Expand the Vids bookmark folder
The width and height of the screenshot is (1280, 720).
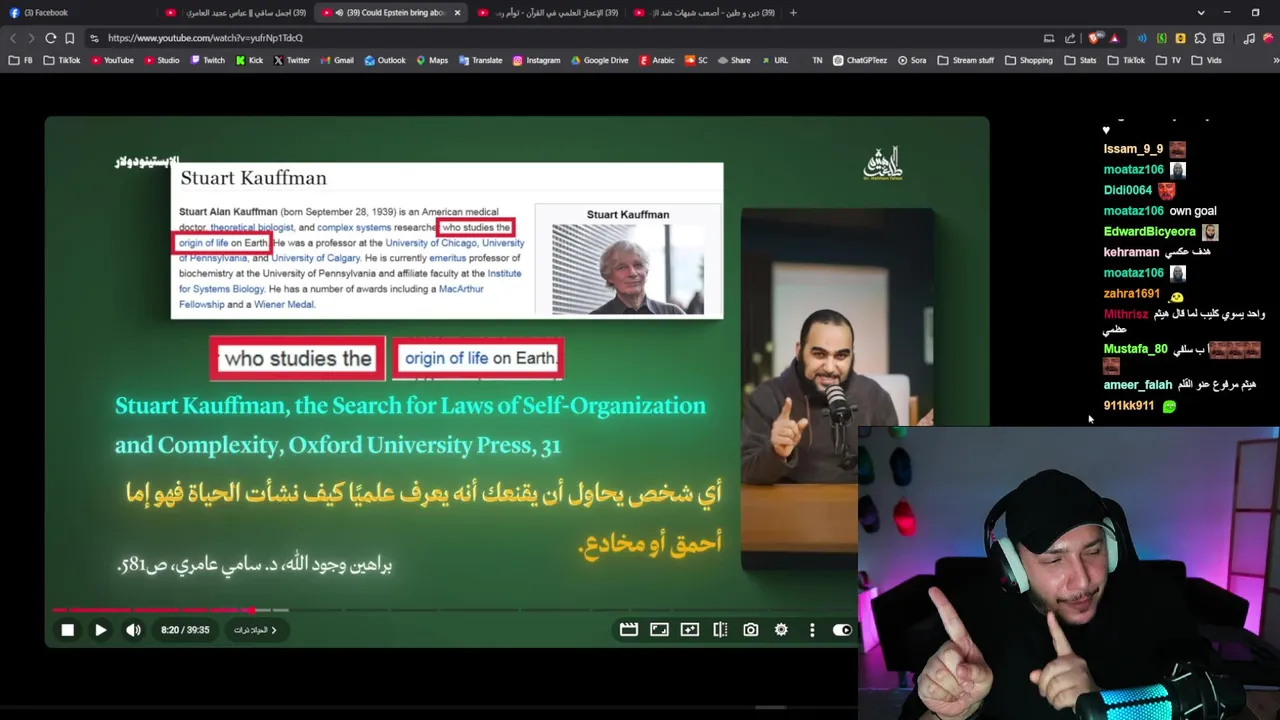click(1207, 60)
